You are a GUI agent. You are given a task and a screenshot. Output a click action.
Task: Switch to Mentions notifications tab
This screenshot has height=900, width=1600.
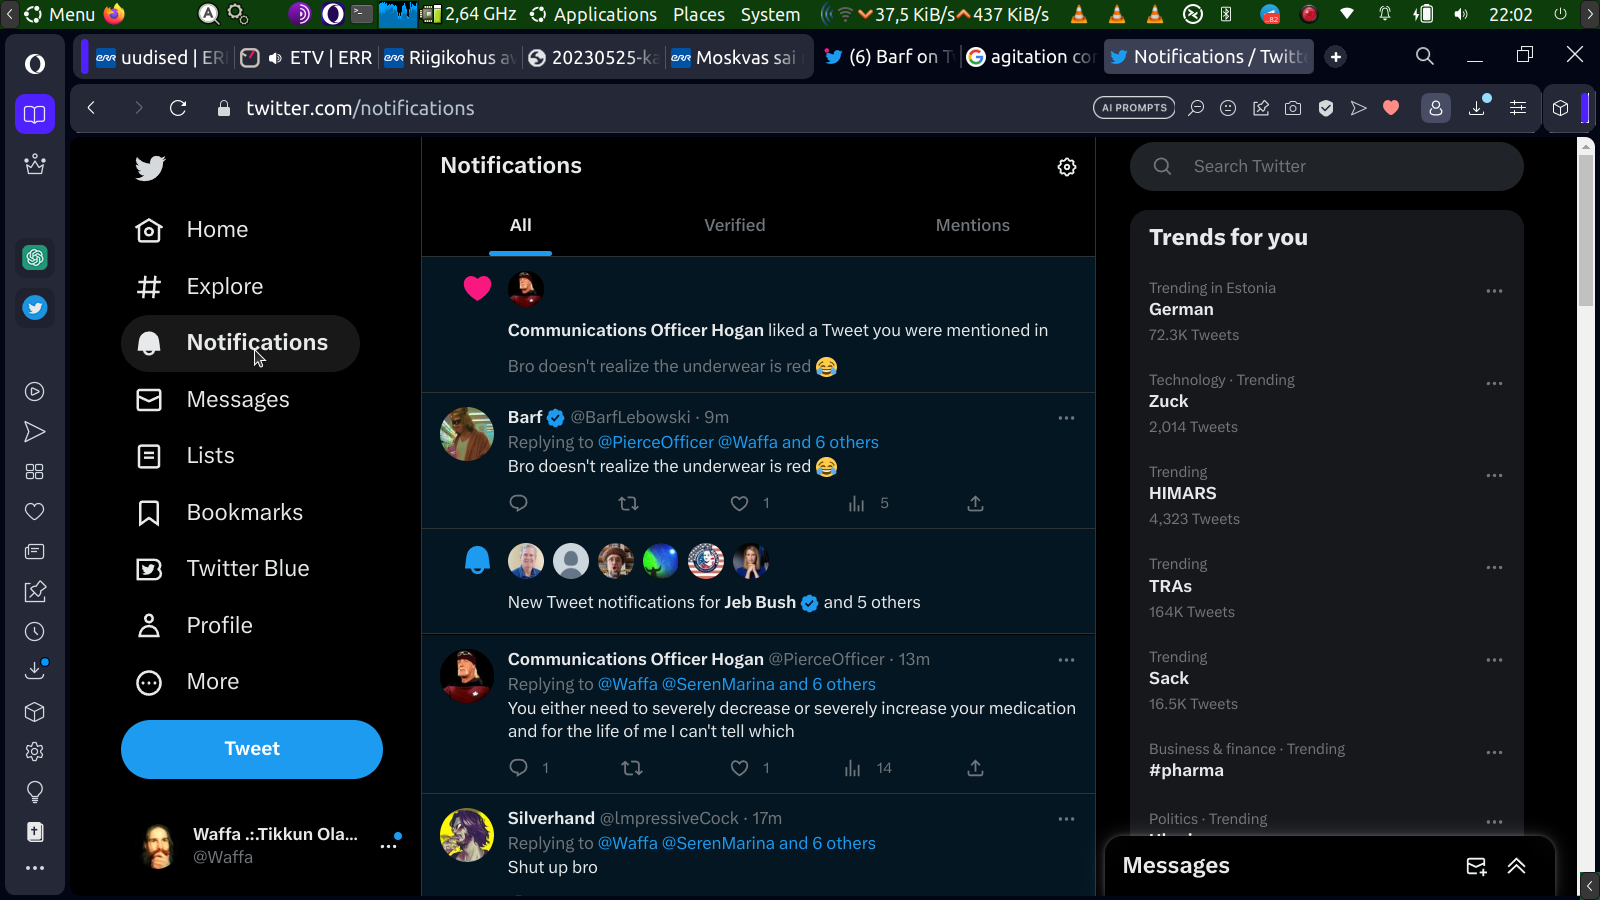click(x=973, y=226)
